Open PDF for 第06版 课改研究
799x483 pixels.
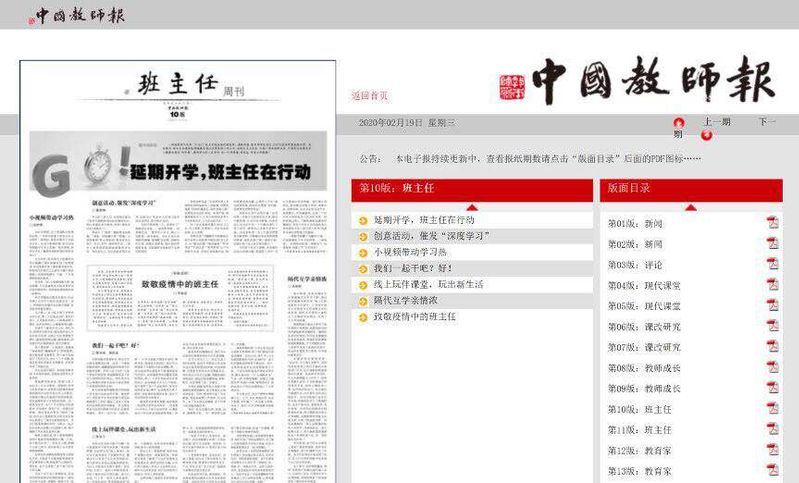[x=772, y=326]
